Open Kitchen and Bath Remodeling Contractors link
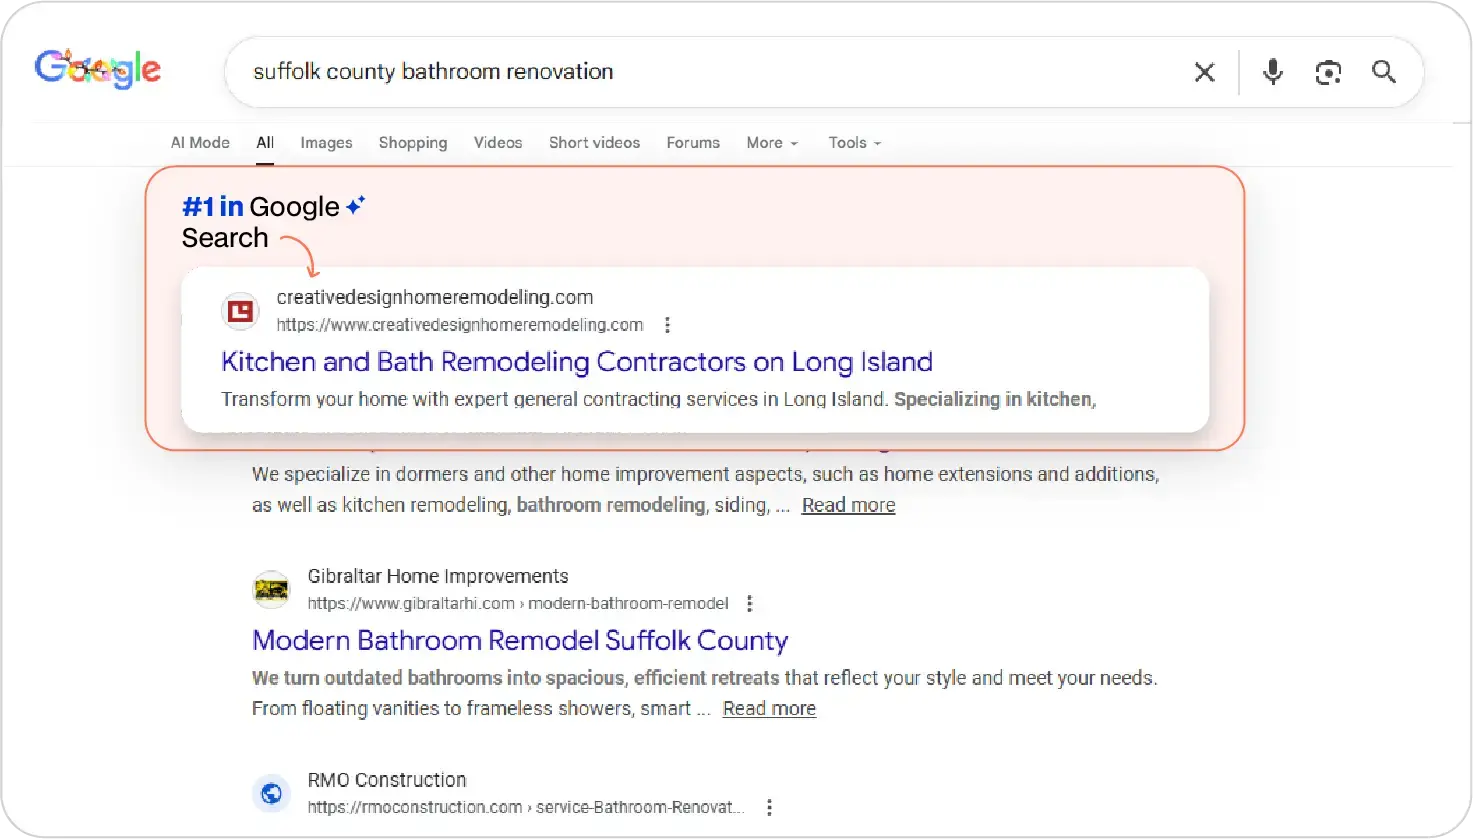 [576, 362]
